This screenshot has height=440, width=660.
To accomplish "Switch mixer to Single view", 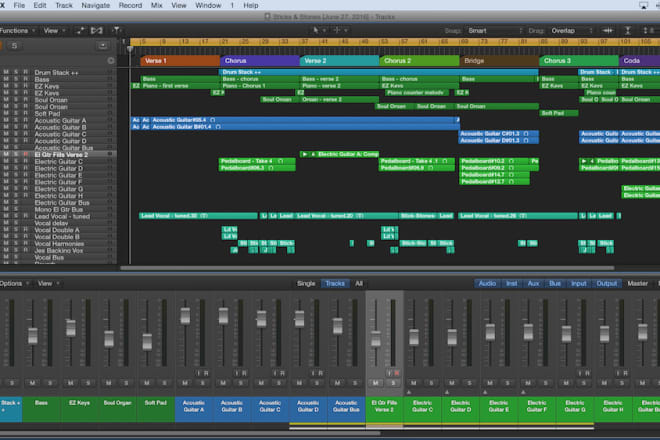I will (306, 283).
